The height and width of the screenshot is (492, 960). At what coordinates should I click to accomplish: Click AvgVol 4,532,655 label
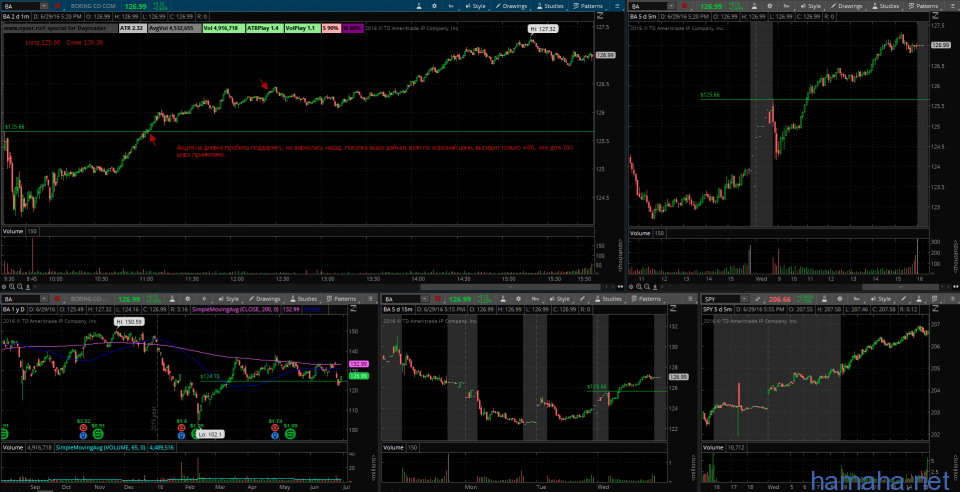tap(174, 28)
